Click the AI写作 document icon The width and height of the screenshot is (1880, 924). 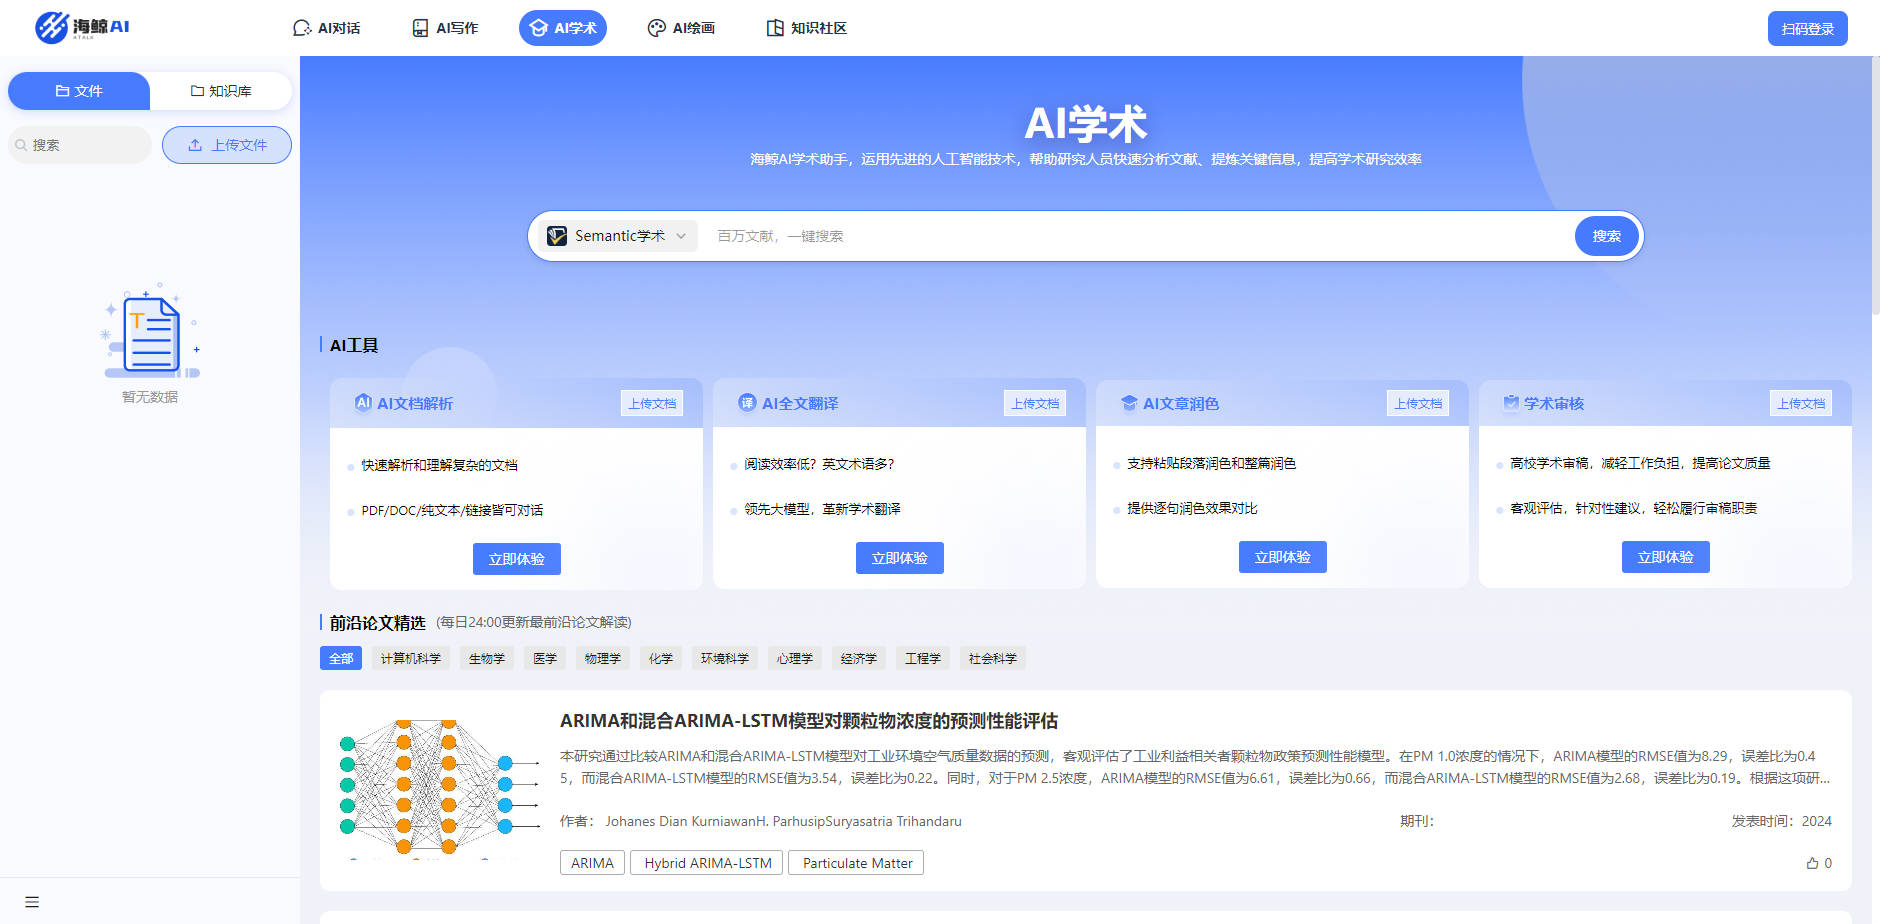click(x=421, y=28)
